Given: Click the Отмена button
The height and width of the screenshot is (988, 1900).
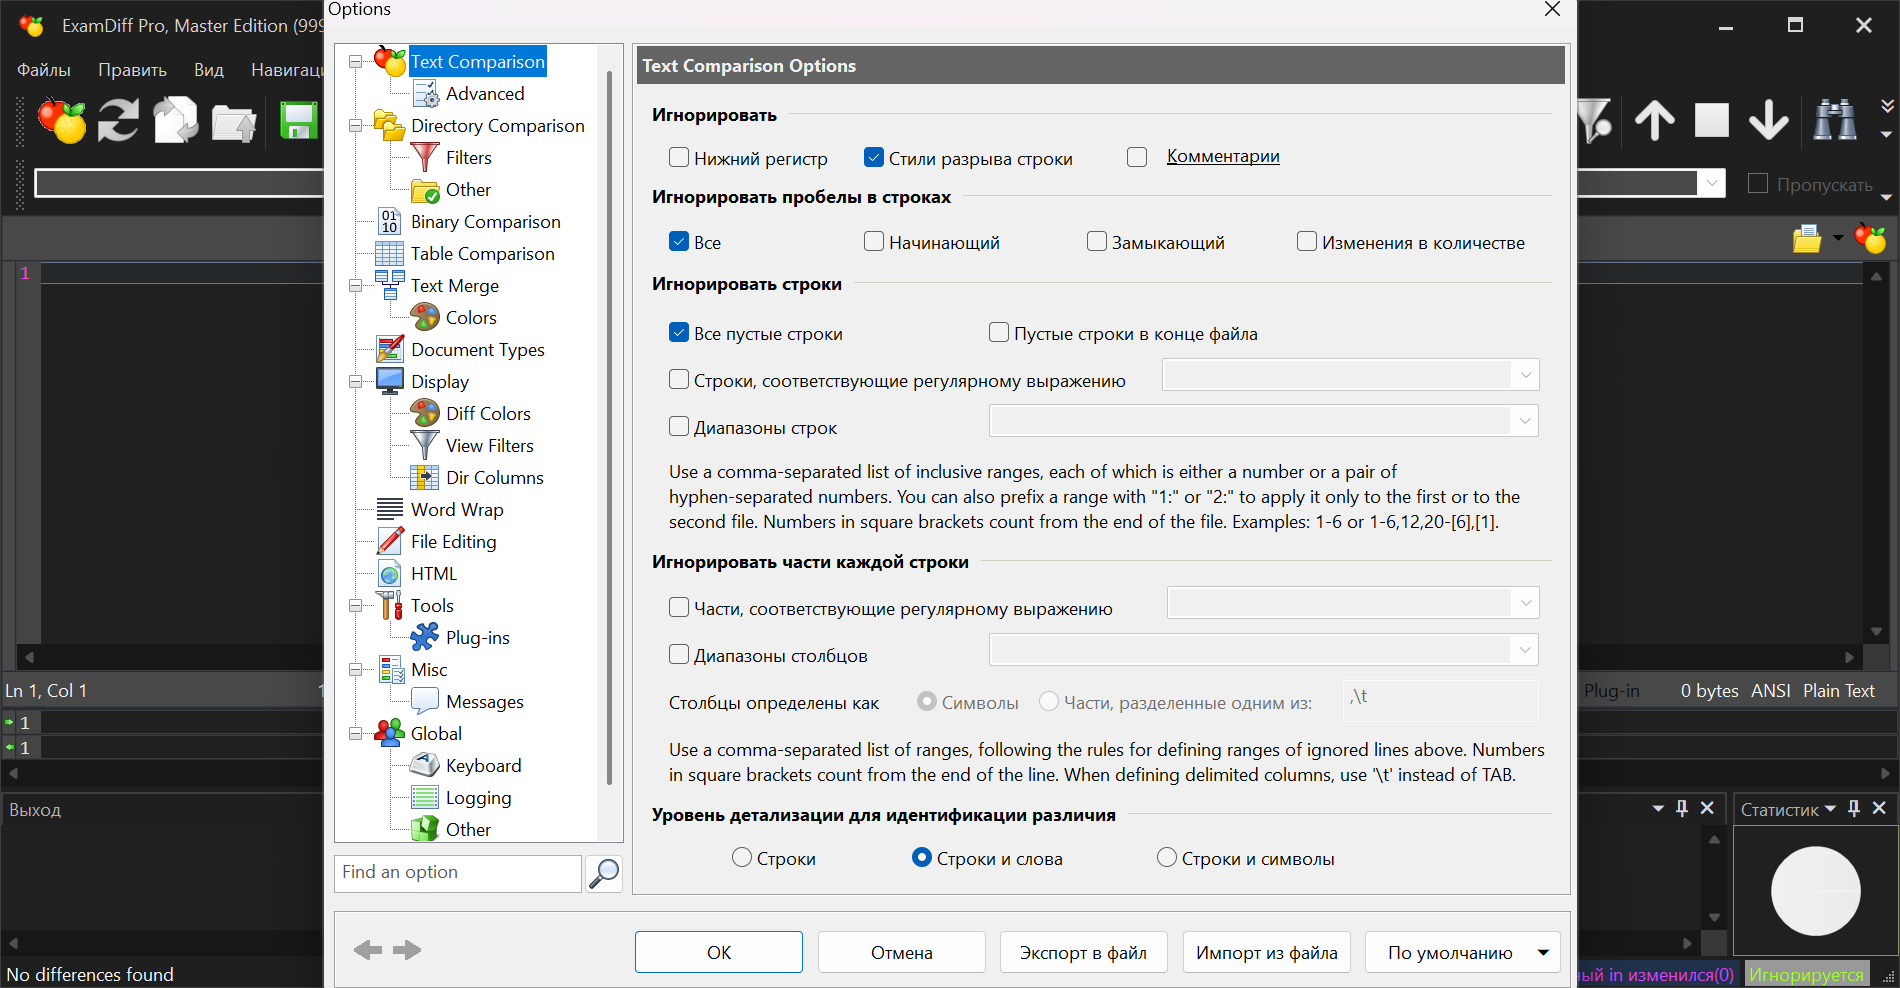Looking at the screenshot, I should pos(902,952).
